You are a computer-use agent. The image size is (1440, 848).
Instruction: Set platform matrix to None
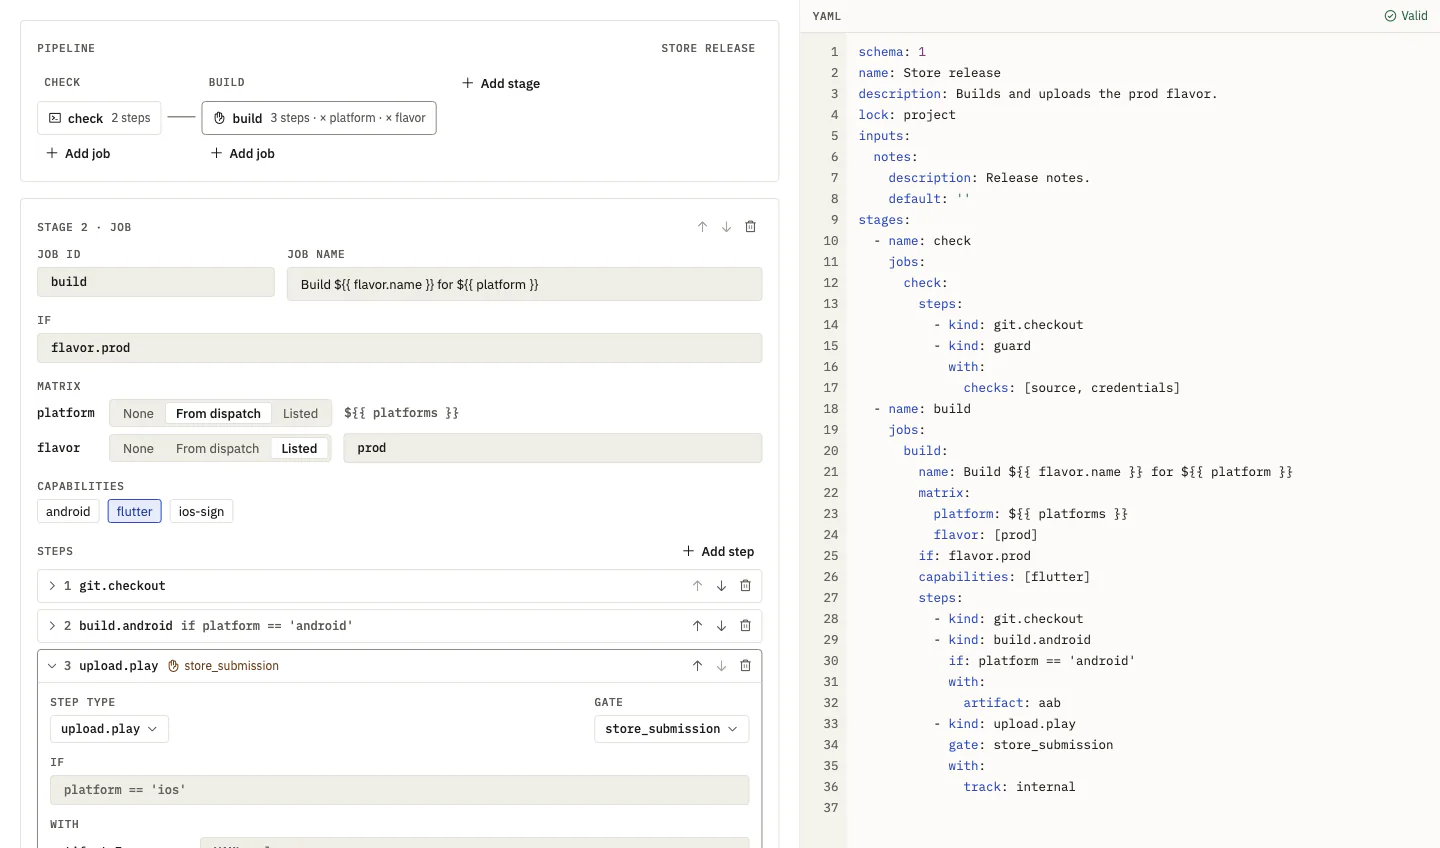click(138, 414)
